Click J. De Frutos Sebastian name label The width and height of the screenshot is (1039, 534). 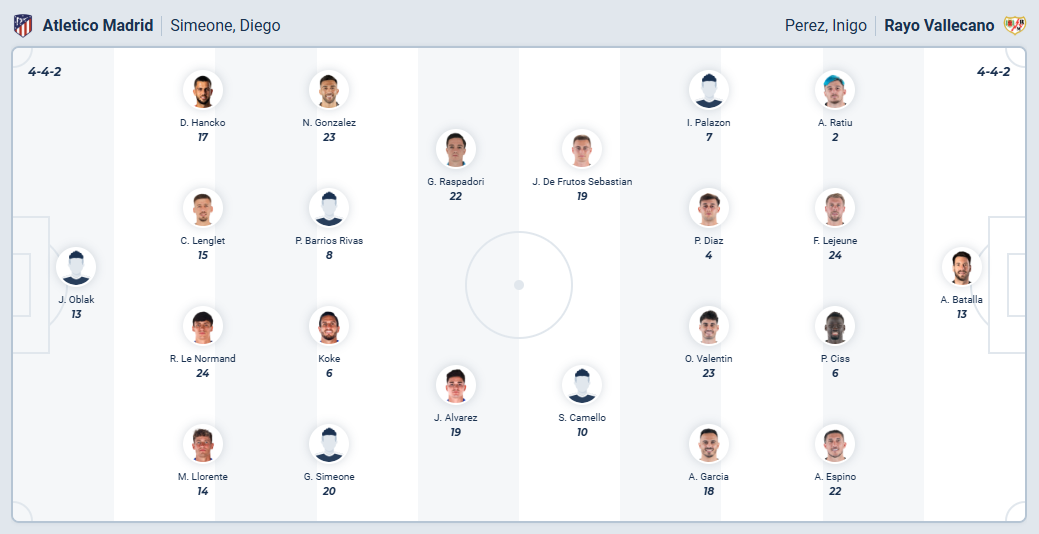(x=582, y=181)
